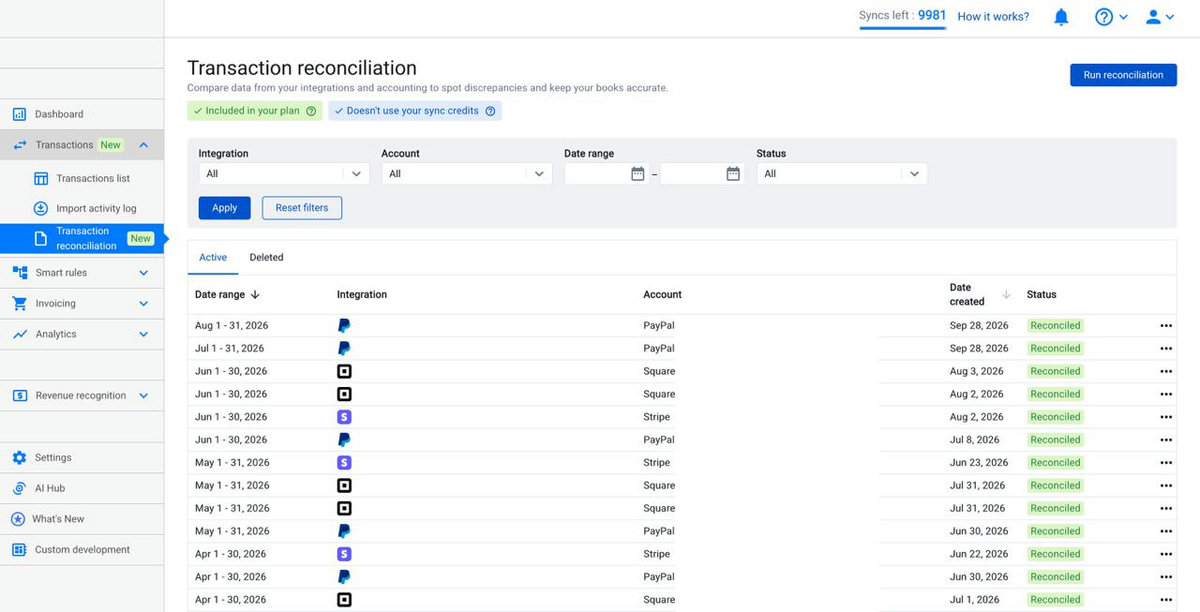Expand the Invoicing section chevron

(143, 304)
